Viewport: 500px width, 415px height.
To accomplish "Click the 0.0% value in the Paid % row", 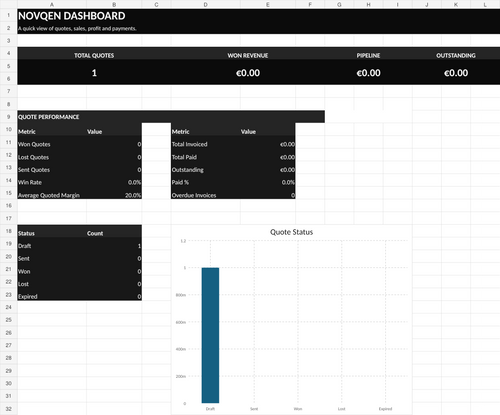I will [288, 182].
